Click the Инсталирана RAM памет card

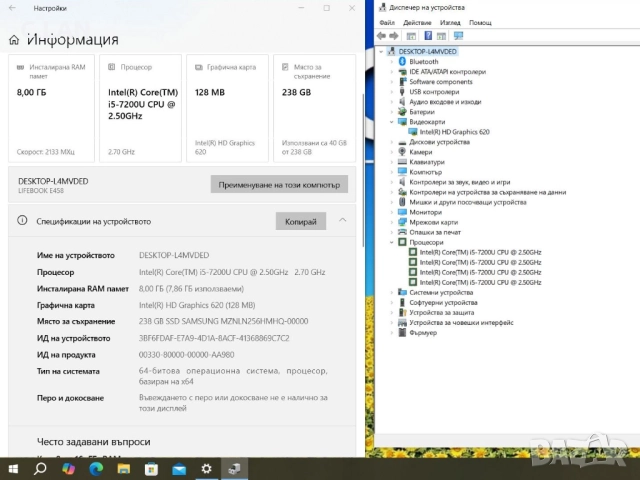tap(51, 109)
